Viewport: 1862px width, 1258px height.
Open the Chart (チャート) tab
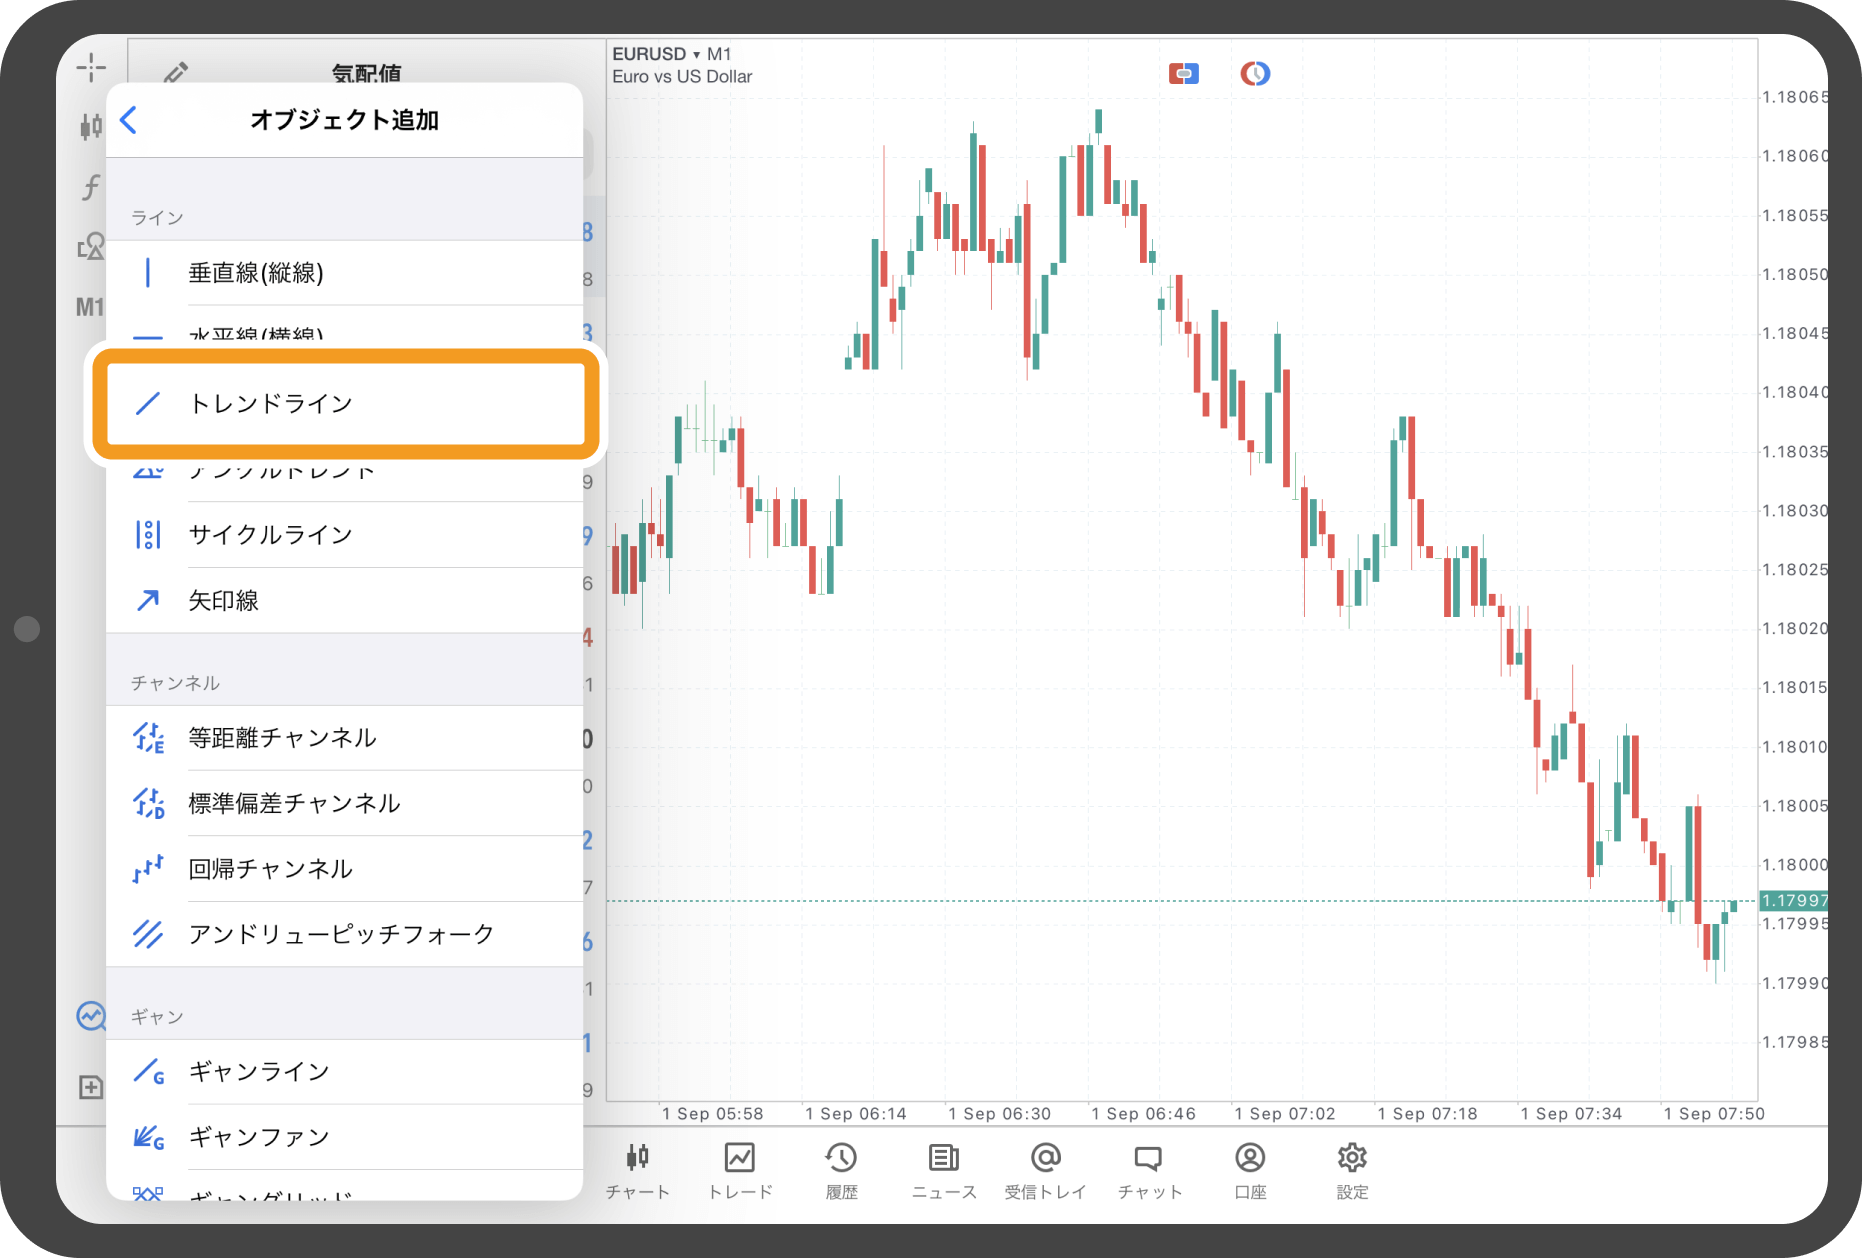(638, 1171)
